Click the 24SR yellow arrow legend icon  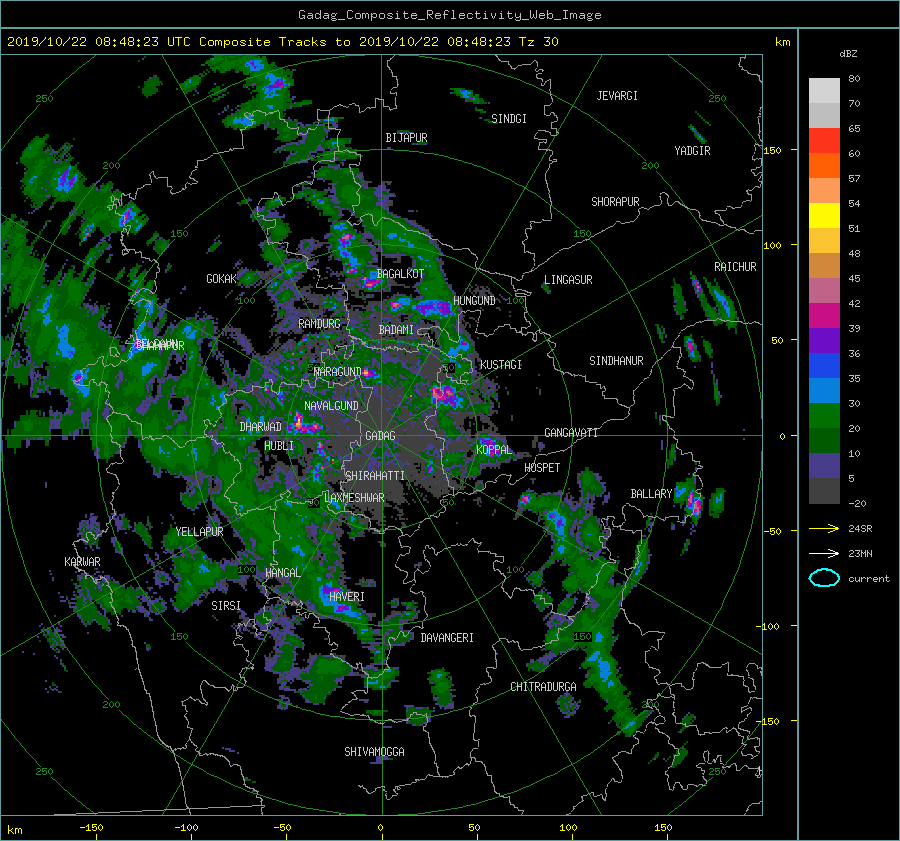tap(824, 528)
